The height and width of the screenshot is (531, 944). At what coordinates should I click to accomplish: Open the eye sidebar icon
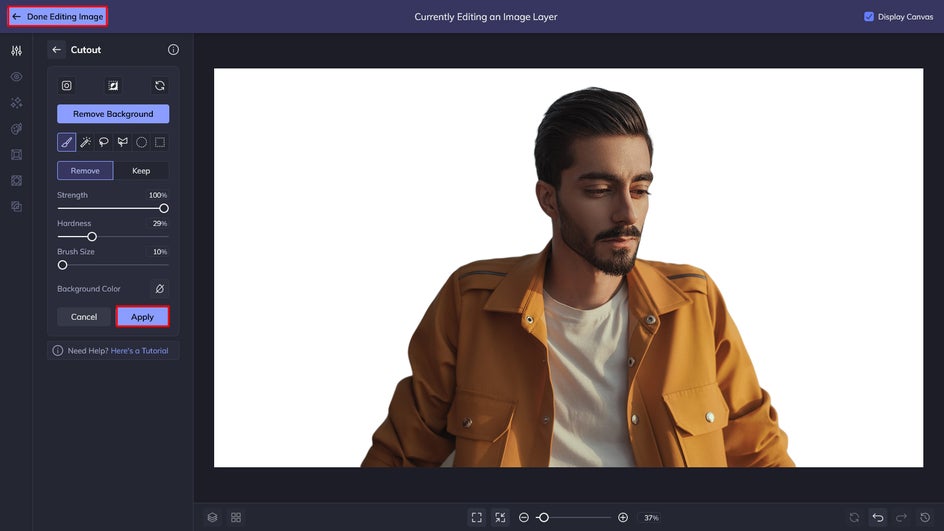click(16, 76)
